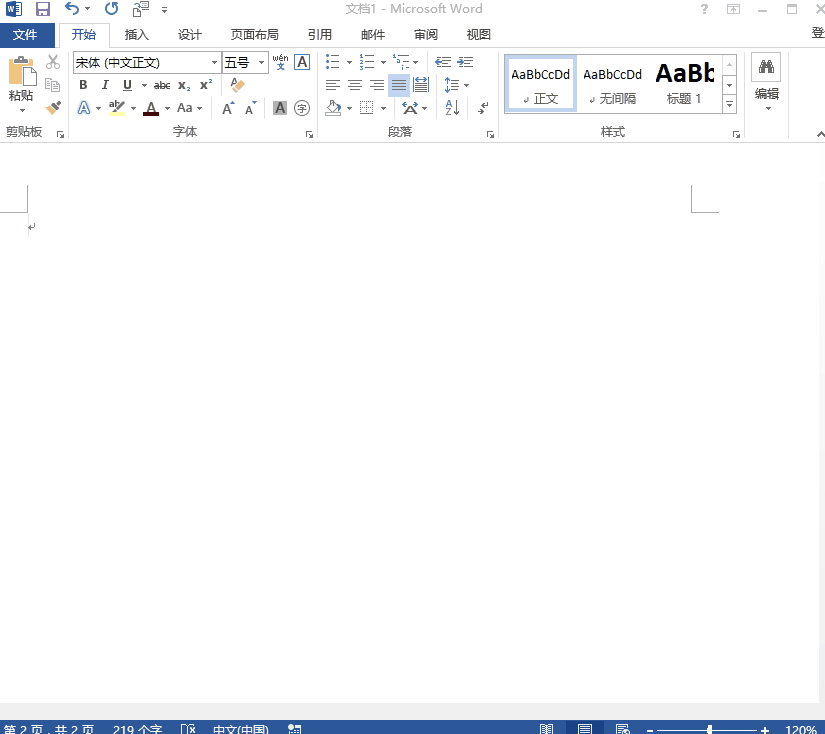Toggle Bold formatting
The height and width of the screenshot is (734, 825).
tap(83, 85)
